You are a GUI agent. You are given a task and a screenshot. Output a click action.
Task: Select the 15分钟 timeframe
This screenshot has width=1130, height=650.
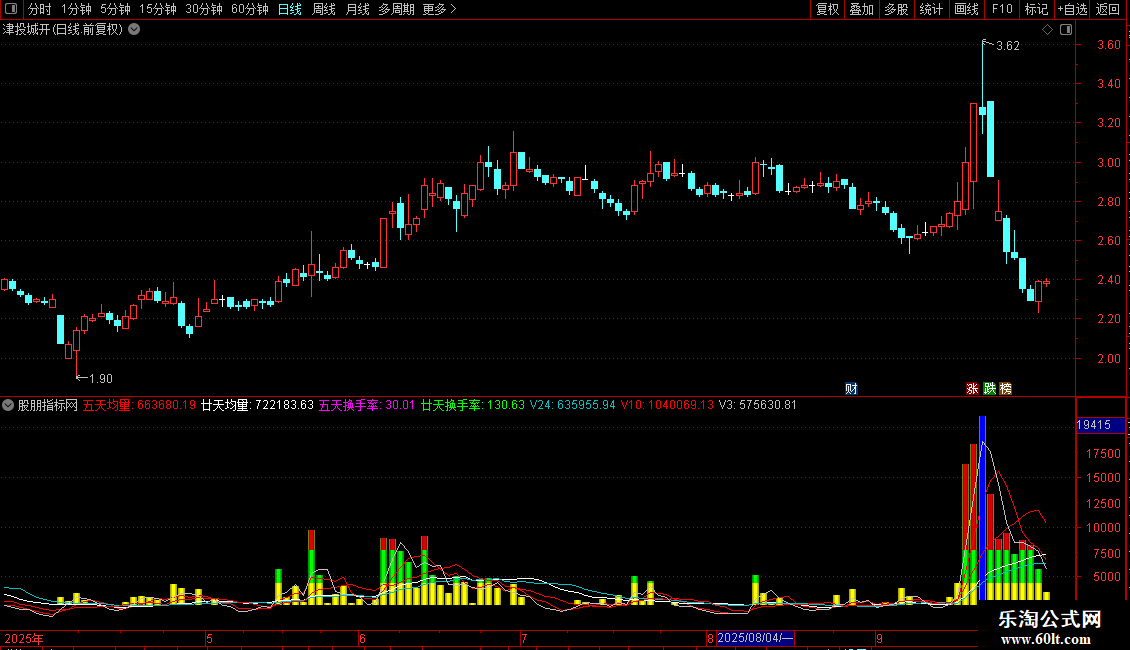click(x=158, y=9)
